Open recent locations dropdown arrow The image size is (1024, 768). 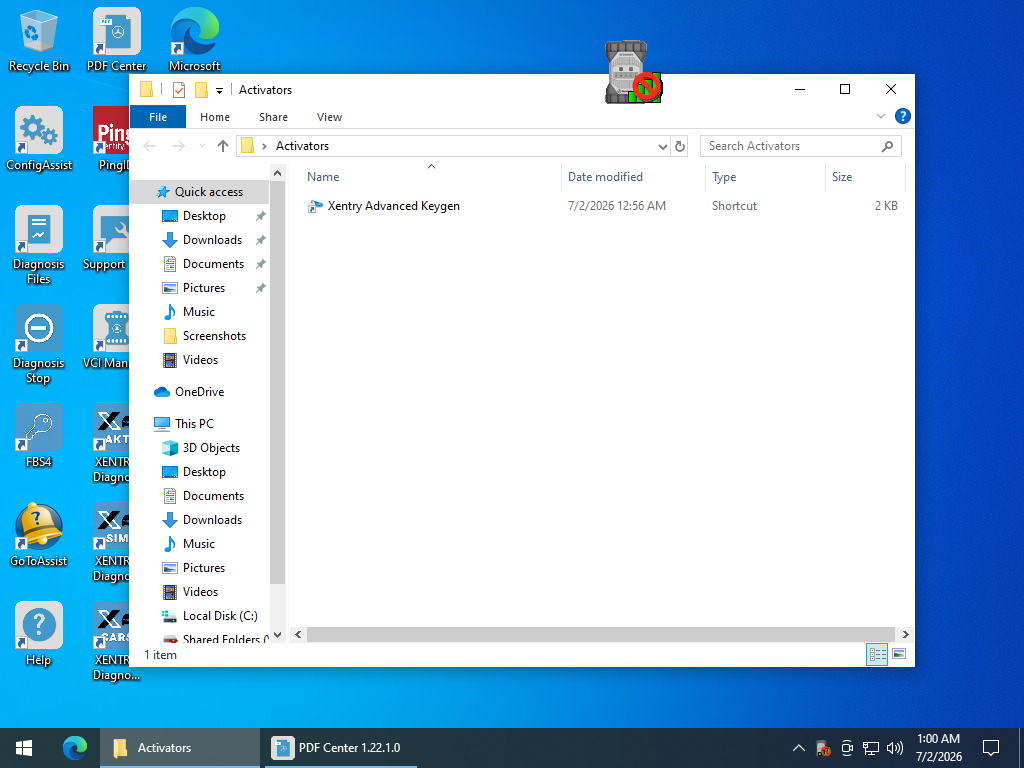[202, 146]
